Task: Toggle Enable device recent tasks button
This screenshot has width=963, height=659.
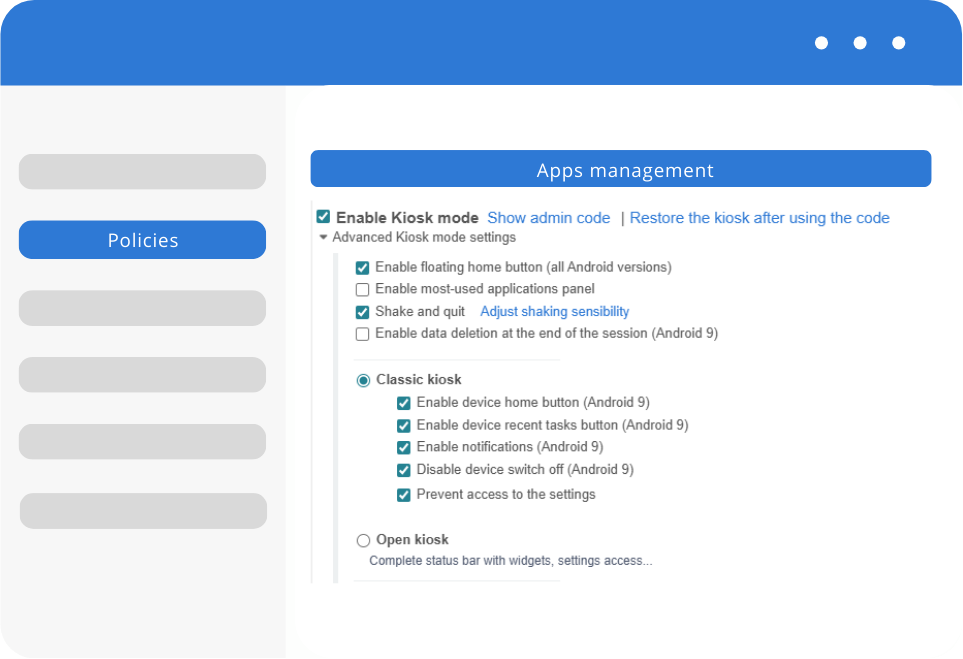Action: pos(404,425)
